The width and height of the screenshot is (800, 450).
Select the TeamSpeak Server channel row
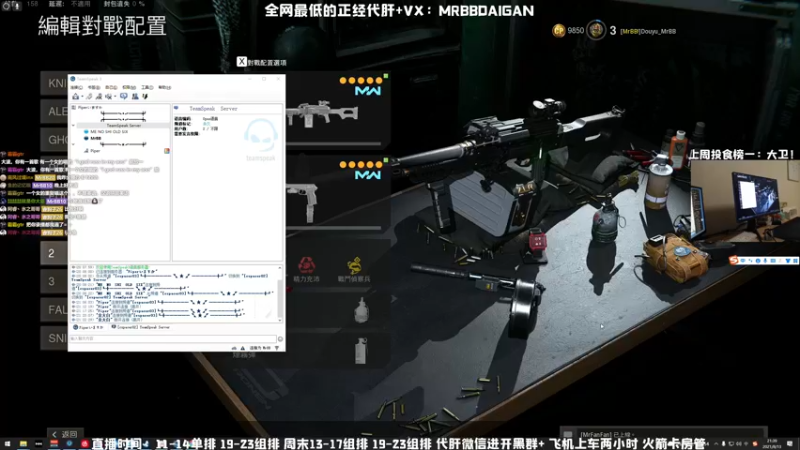(123, 126)
